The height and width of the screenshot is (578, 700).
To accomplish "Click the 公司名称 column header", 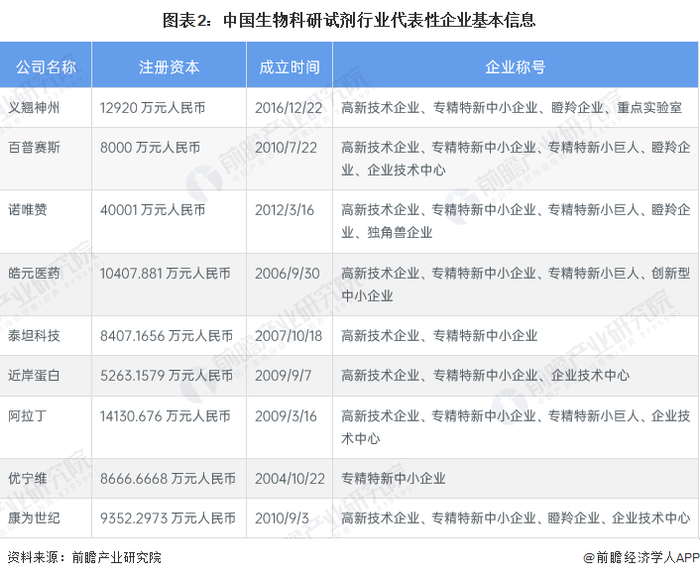I will pos(46,67).
